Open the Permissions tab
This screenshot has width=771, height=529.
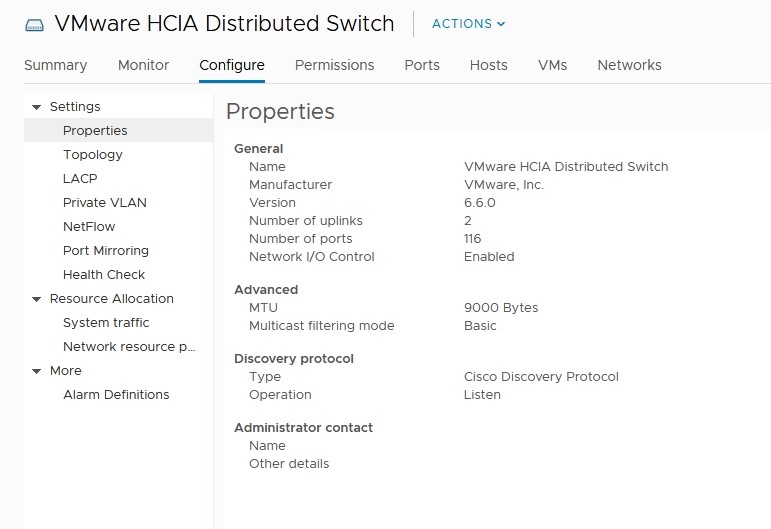[x=334, y=65]
